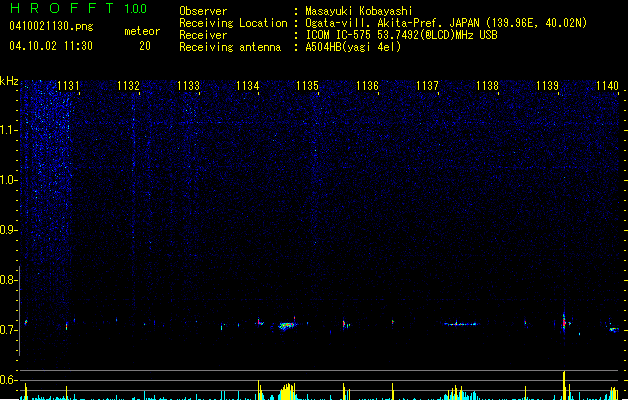Click the strong red echo after 1139

point(564,322)
